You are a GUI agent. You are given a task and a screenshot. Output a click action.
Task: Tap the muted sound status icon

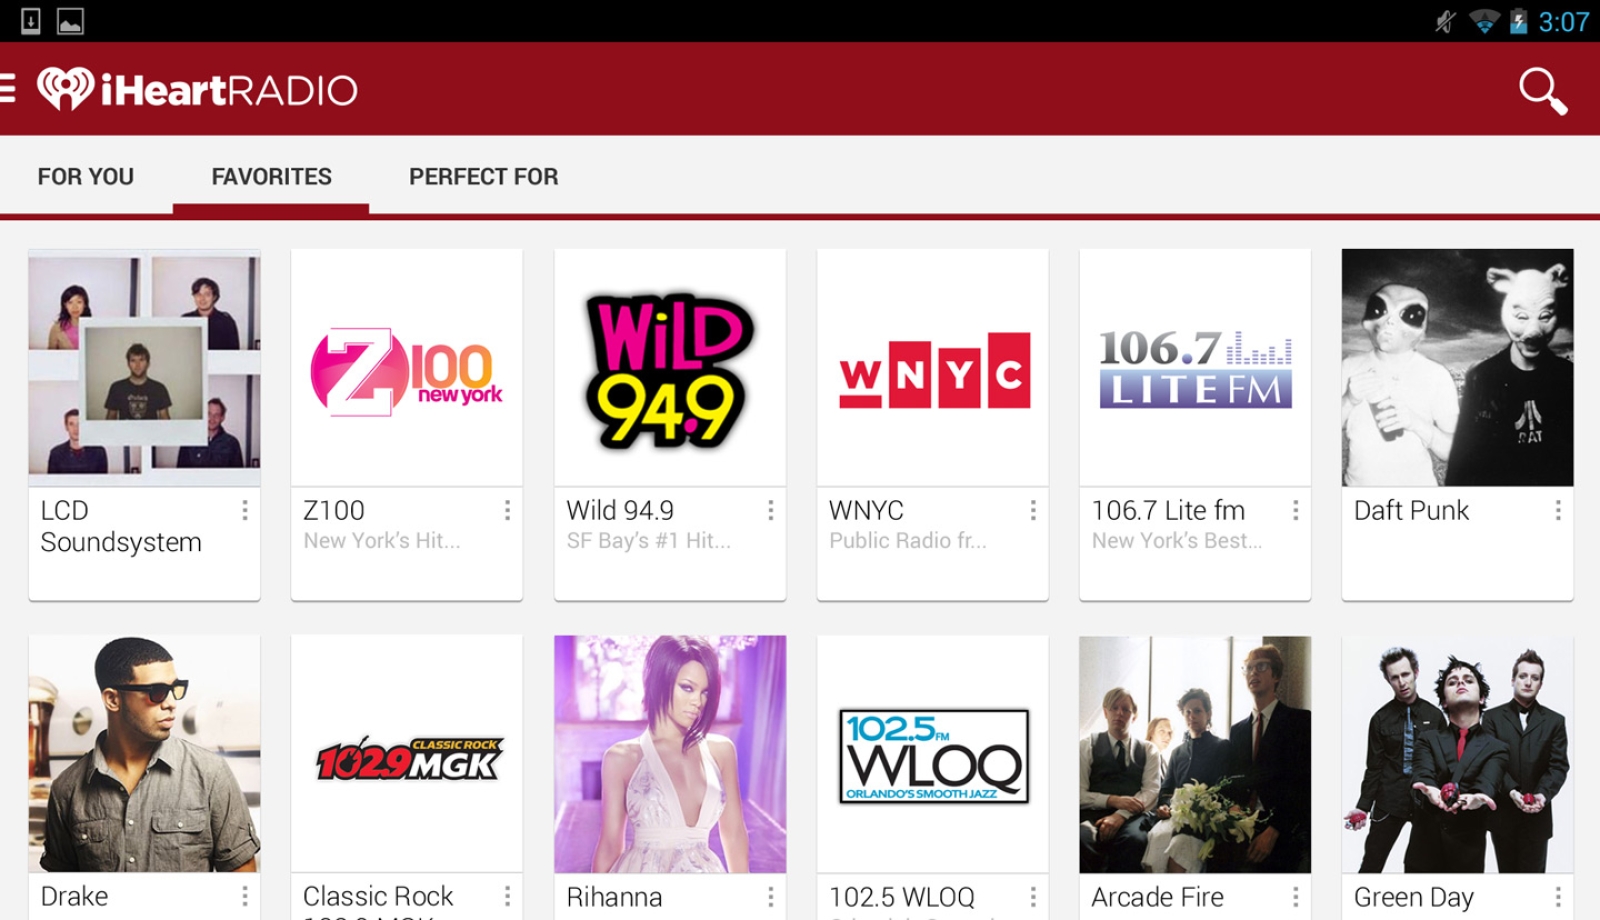[1446, 22]
